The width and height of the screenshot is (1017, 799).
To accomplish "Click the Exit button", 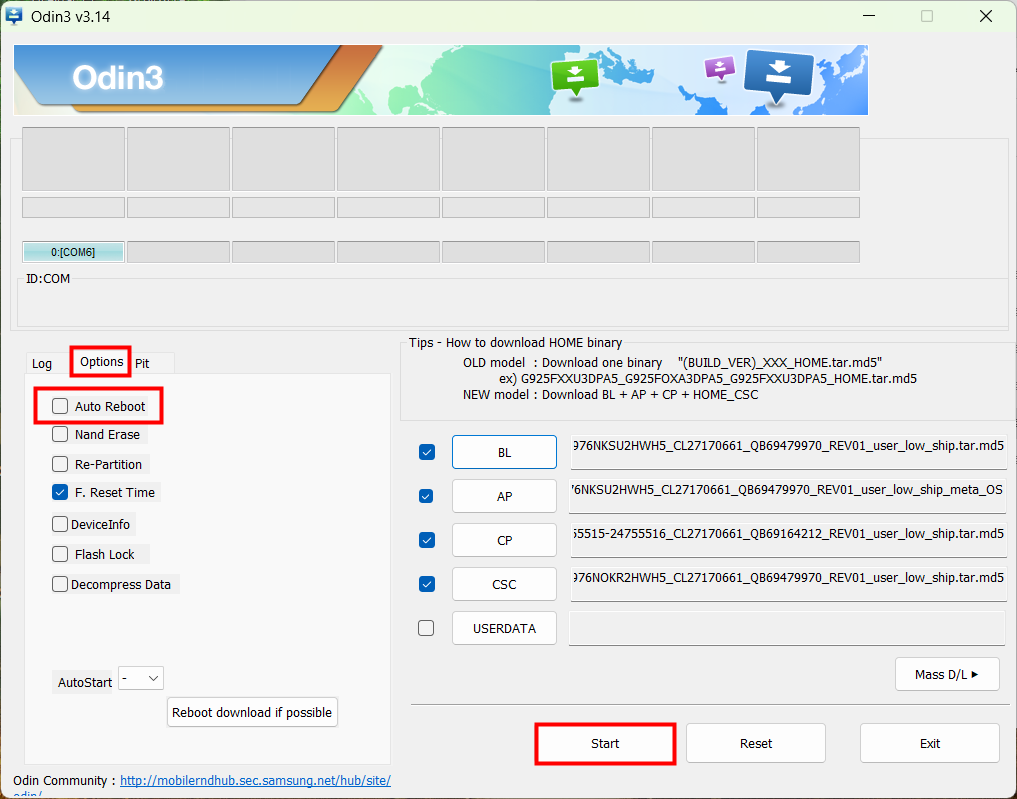I will pos(929,743).
